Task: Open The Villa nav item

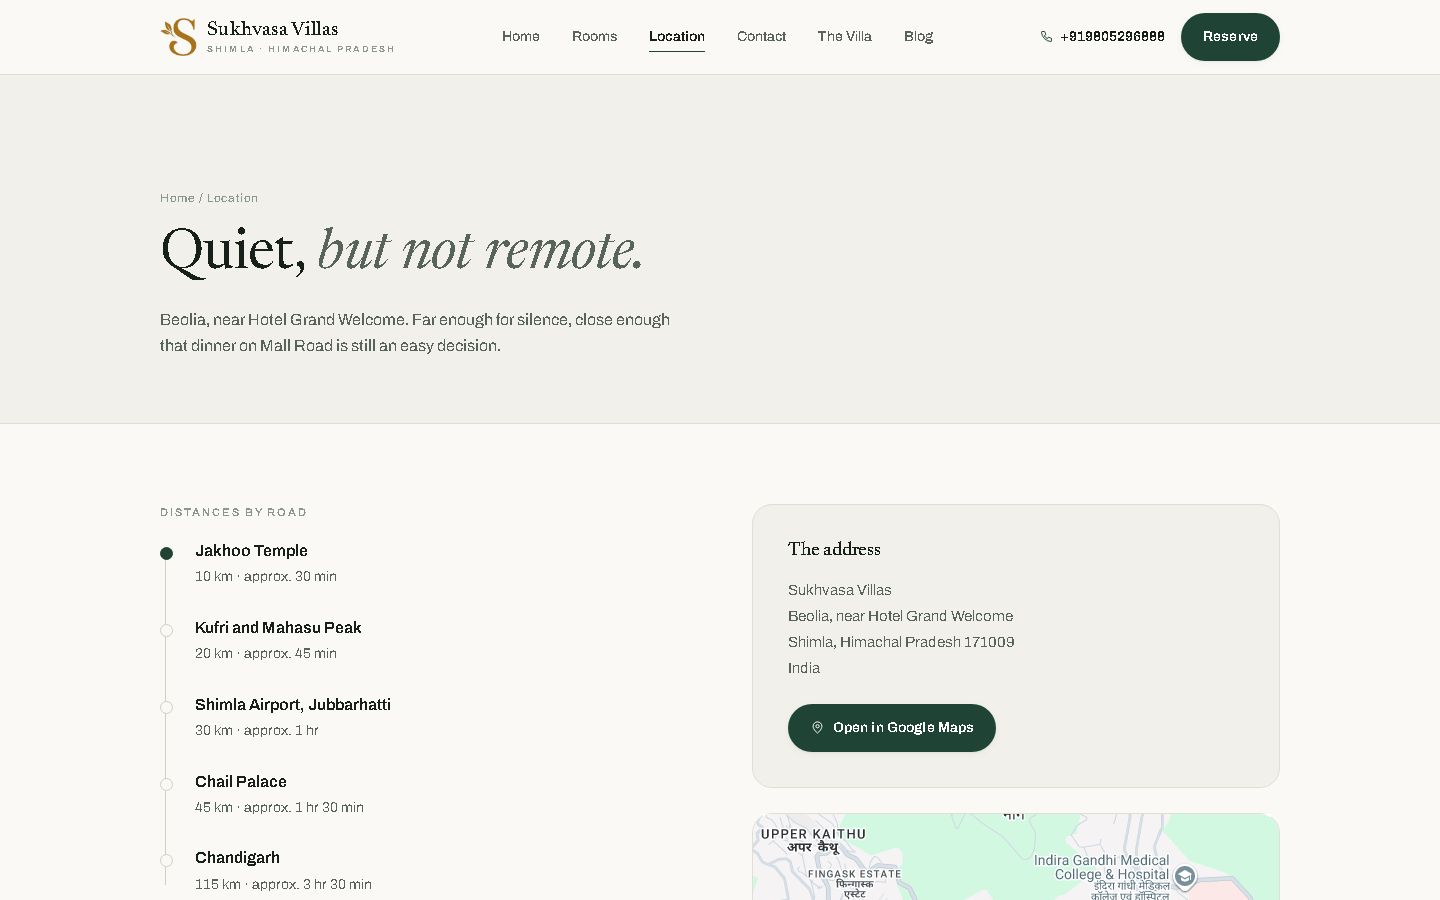Action: click(845, 37)
